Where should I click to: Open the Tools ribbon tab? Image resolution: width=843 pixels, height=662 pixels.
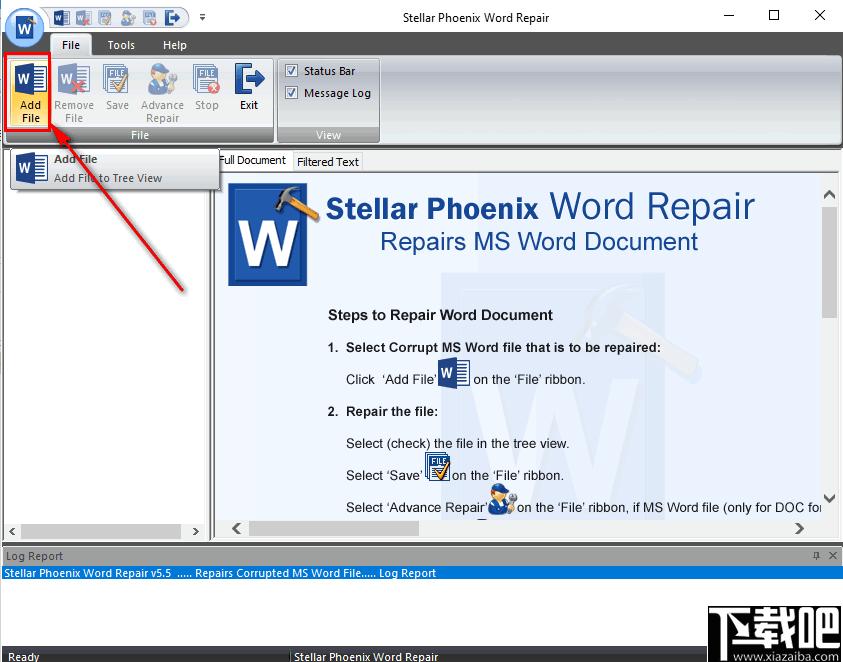tap(121, 45)
